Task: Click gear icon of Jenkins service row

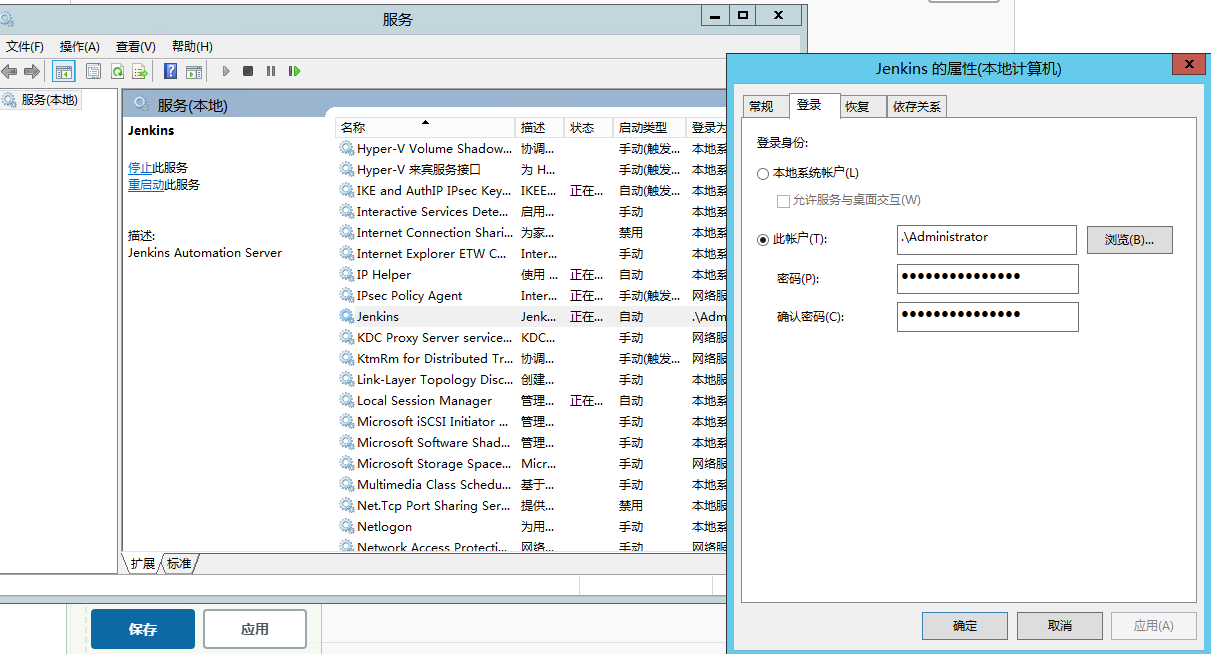Action: [347, 316]
